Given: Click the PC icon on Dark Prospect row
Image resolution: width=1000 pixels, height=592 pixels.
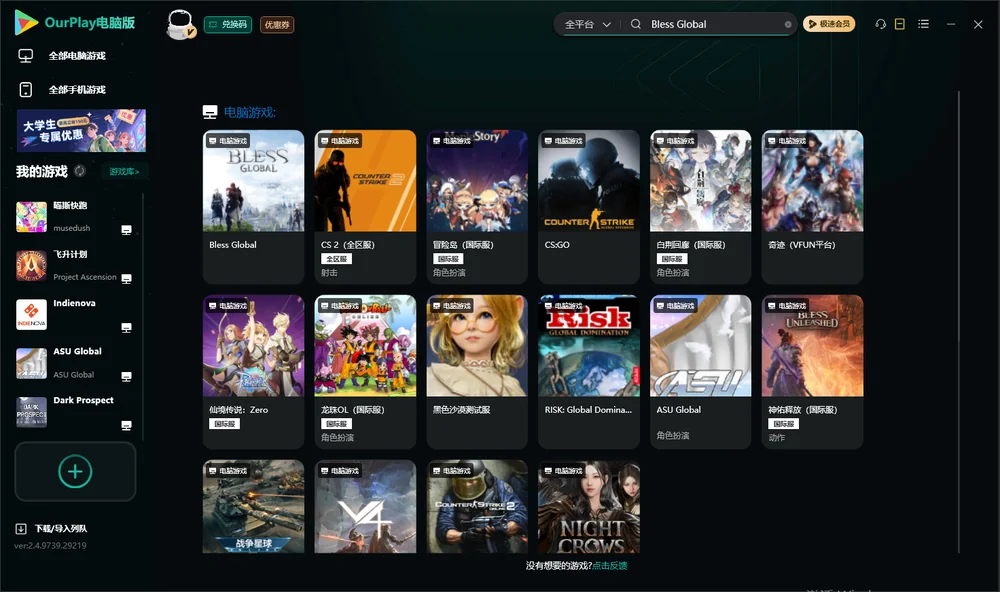Looking at the screenshot, I should tap(126, 426).
